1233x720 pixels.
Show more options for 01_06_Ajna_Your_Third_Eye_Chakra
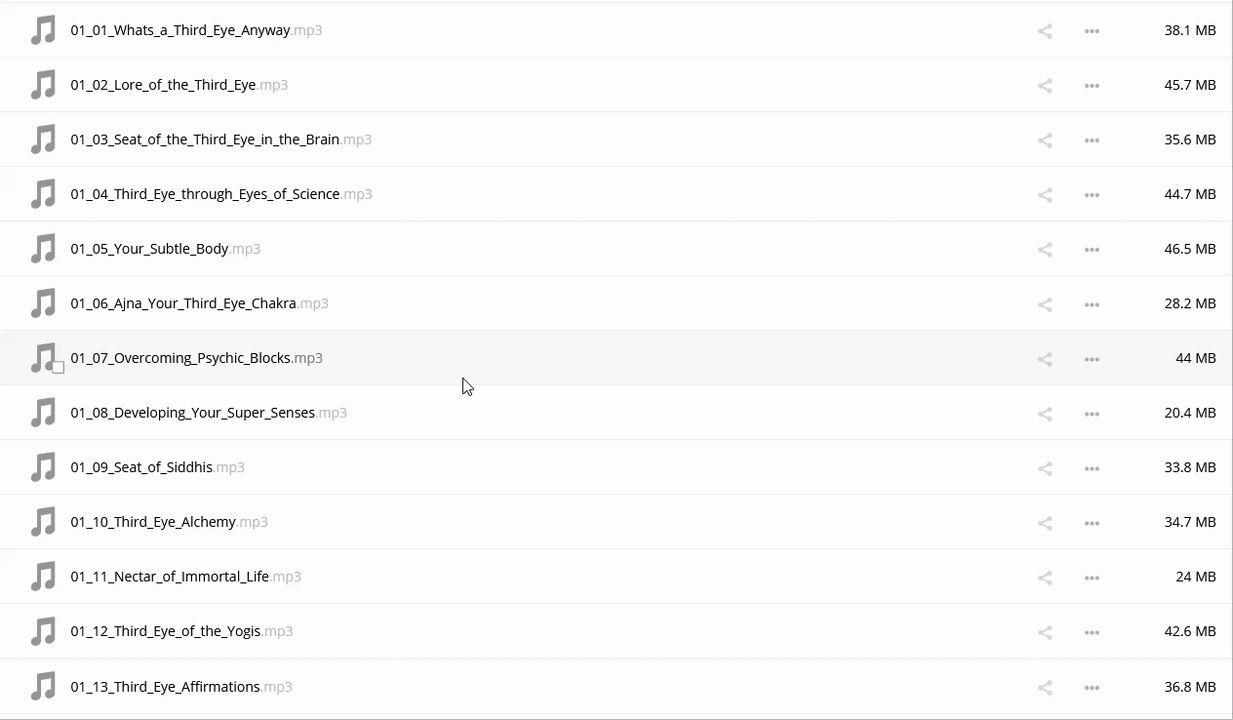[1092, 304]
